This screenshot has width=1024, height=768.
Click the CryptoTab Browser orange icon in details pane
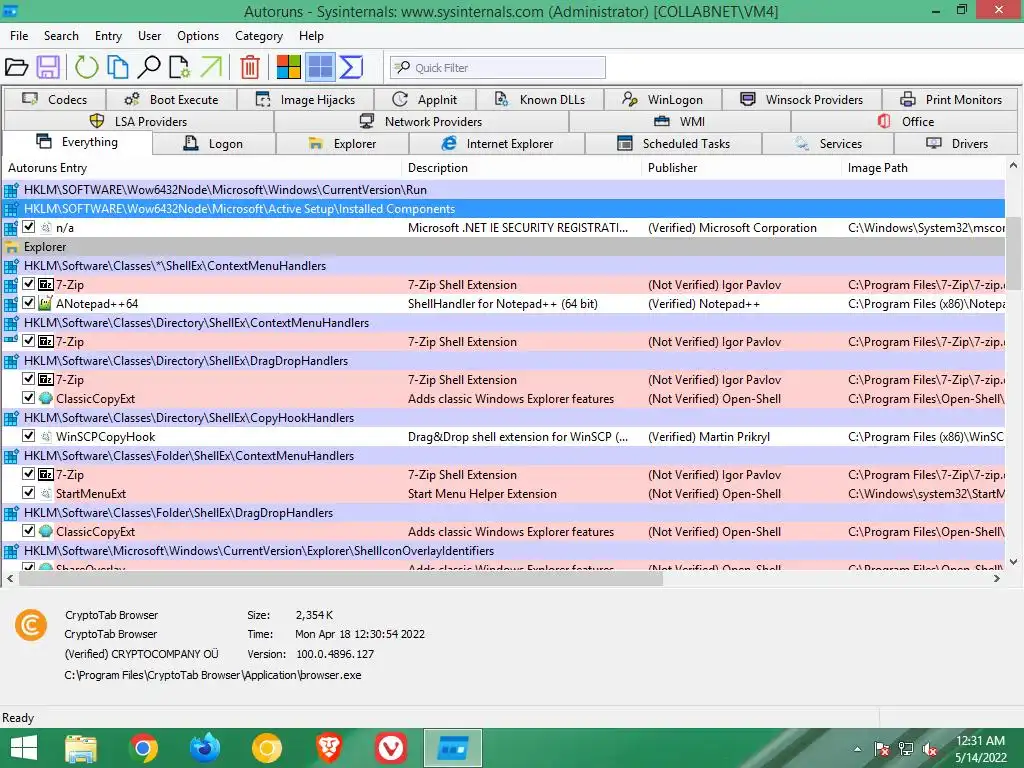pyautogui.click(x=31, y=625)
